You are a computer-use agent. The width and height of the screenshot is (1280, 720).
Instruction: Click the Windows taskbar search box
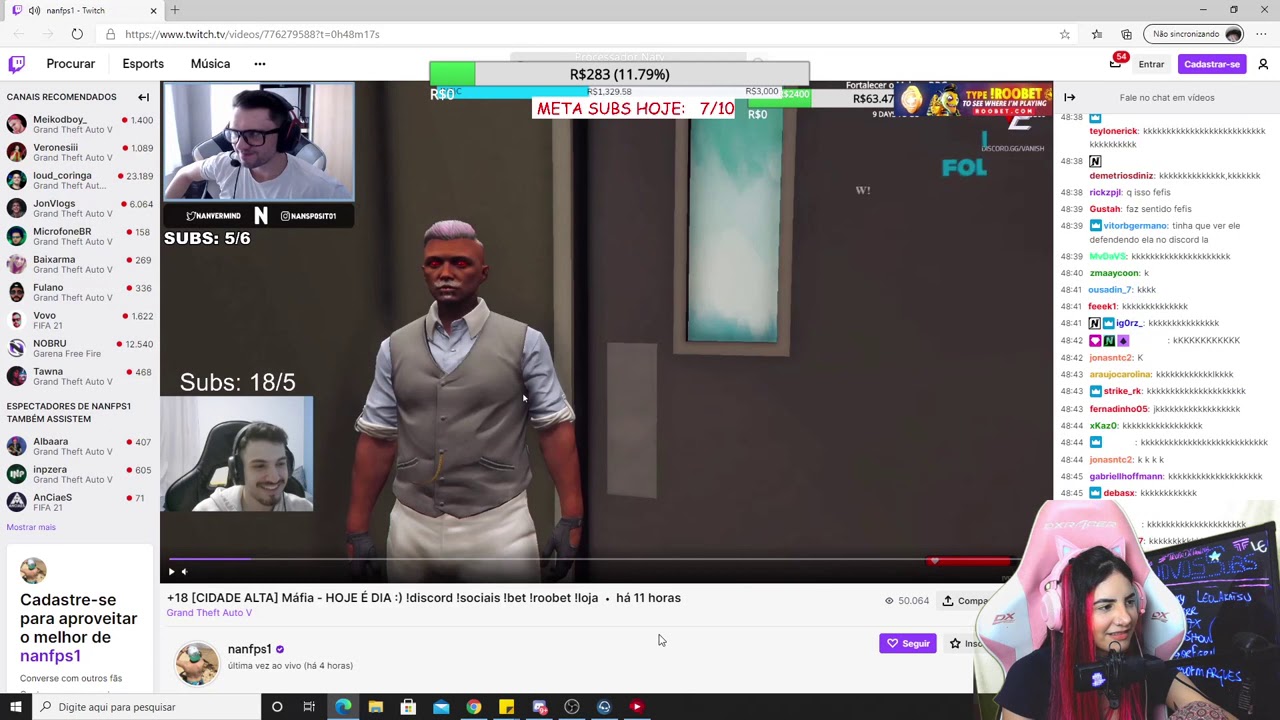pyautogui.click(x=146, y=707)
